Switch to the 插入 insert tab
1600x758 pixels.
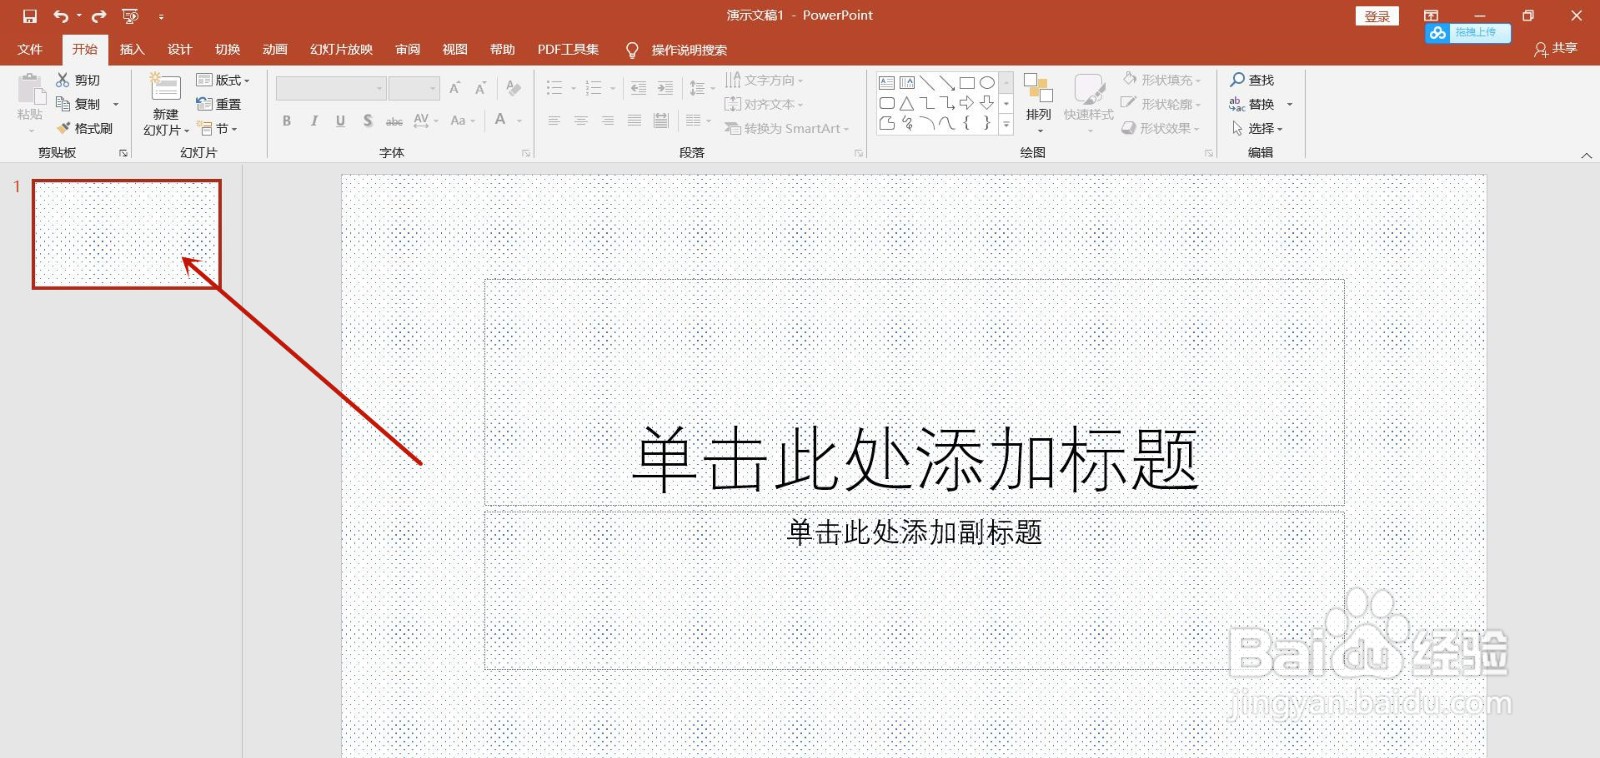click(132, 49)
